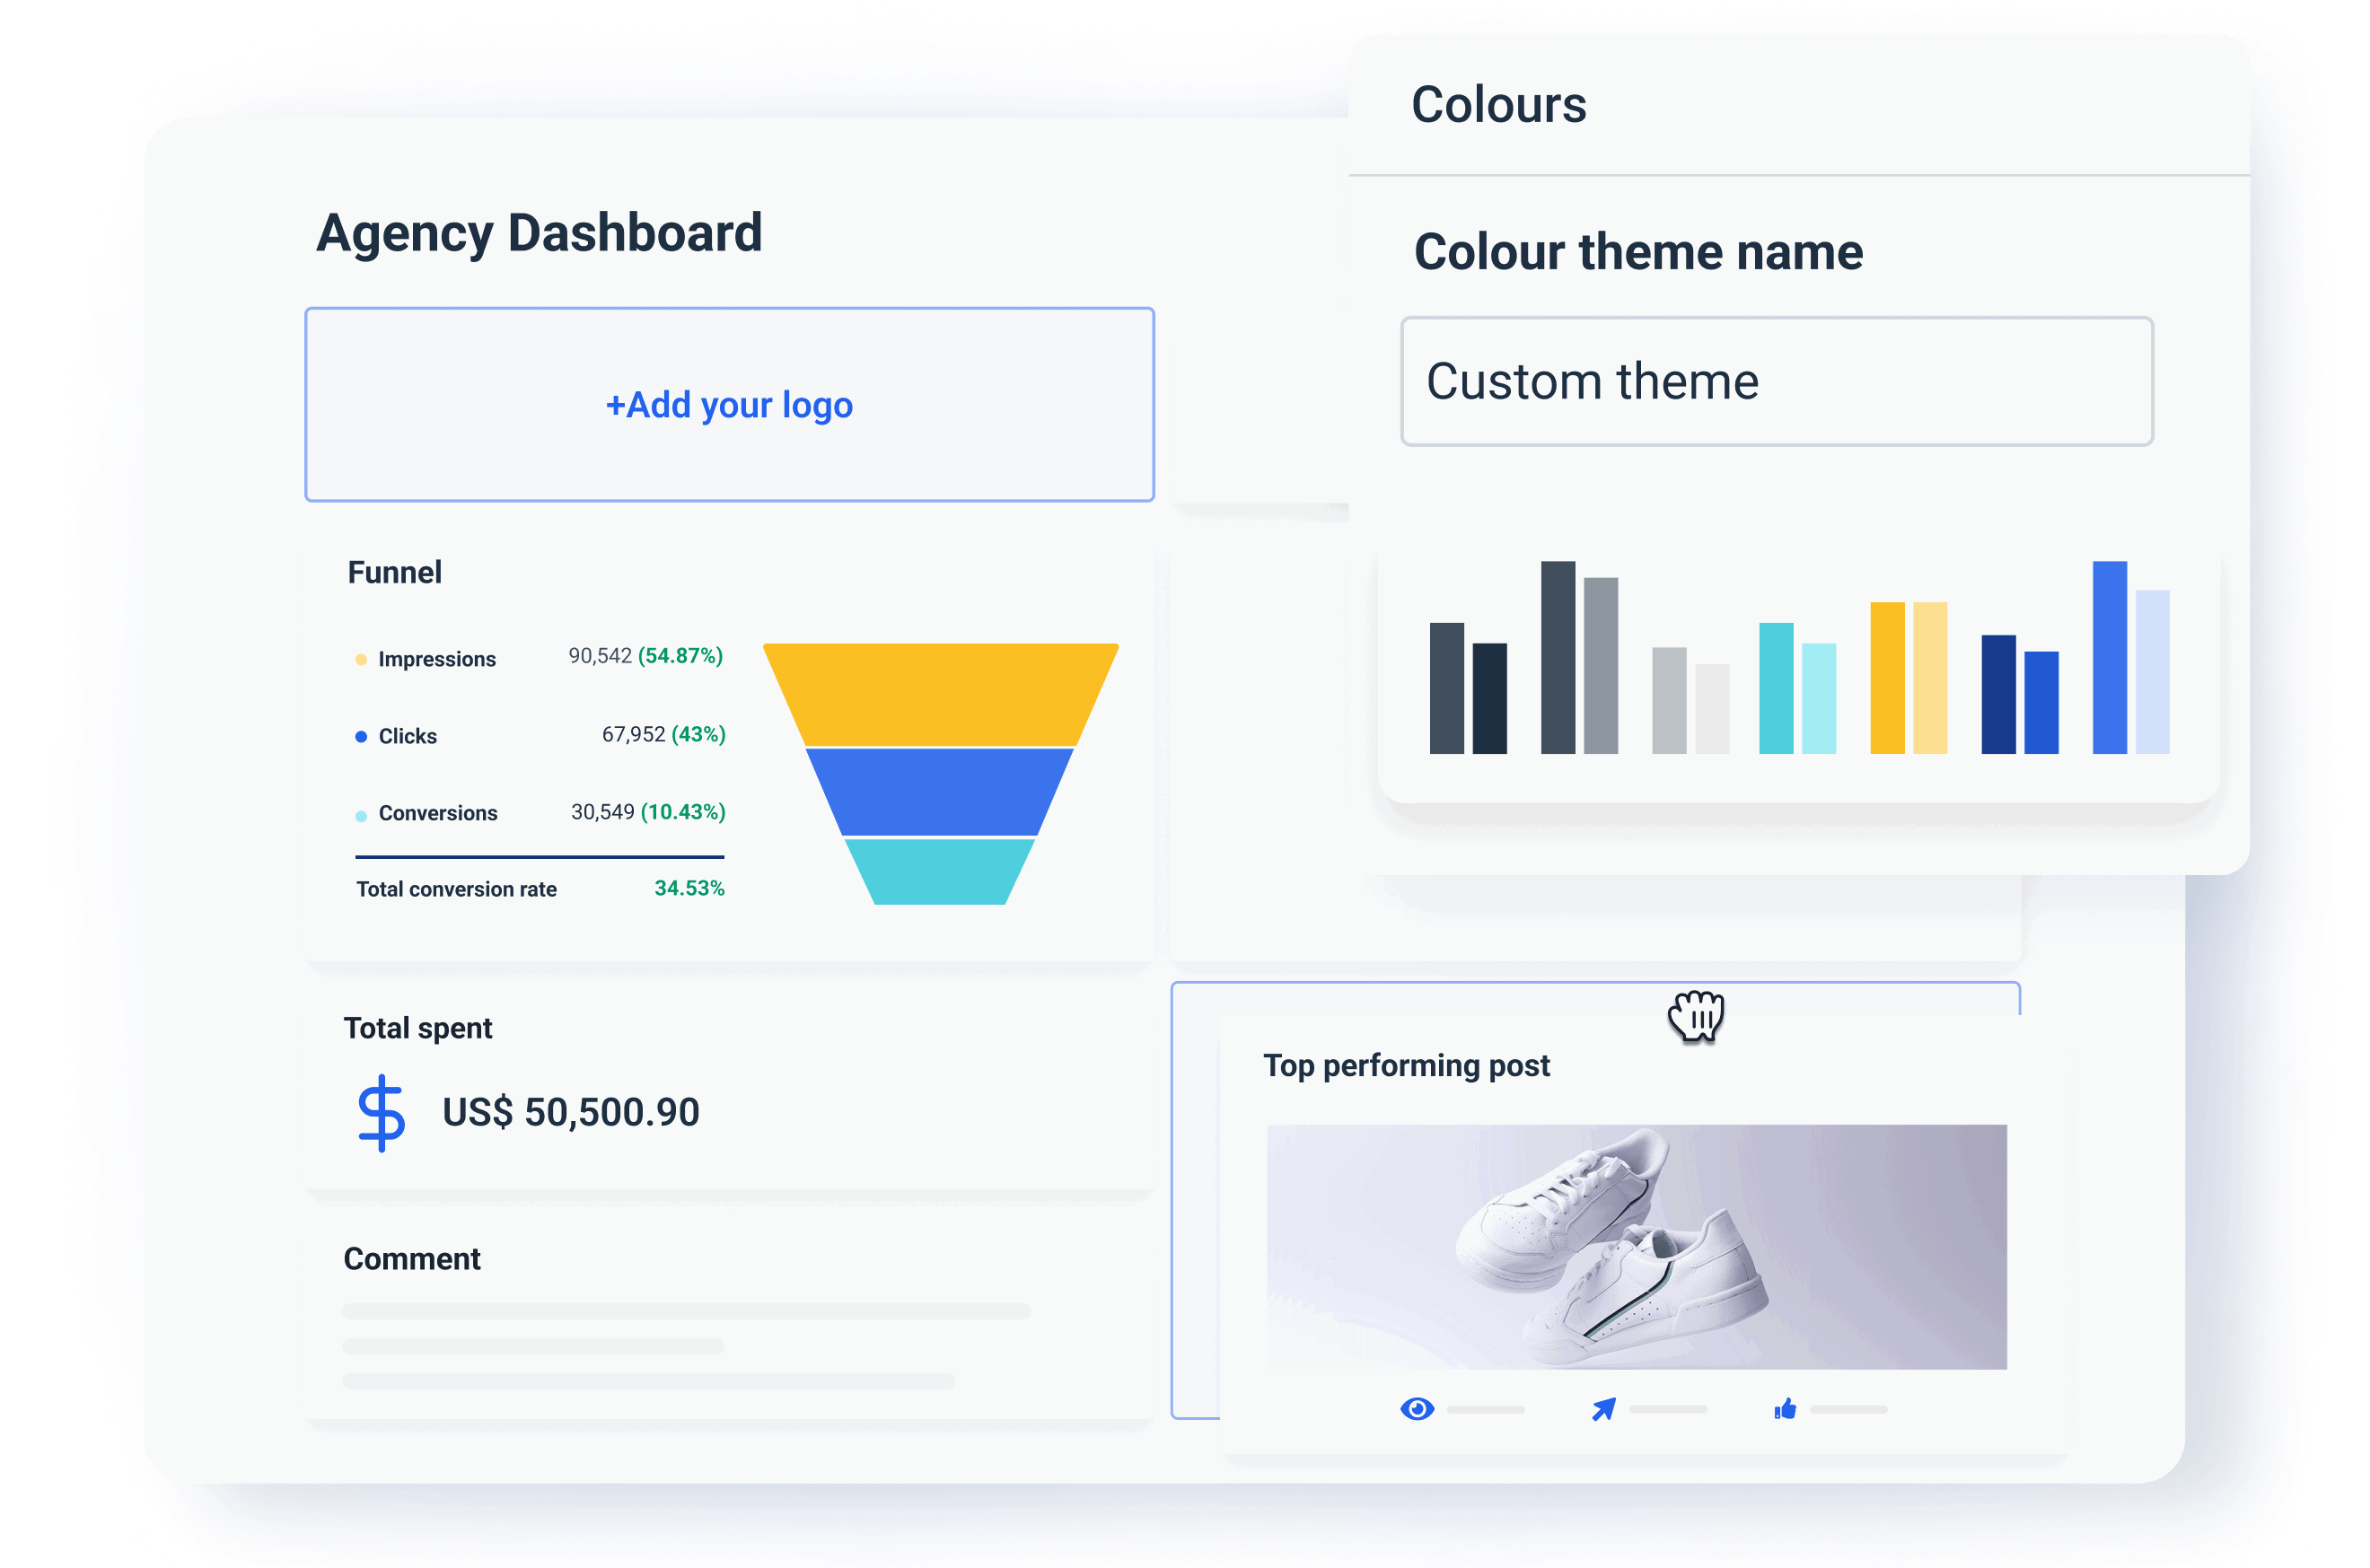Switch to the Colours panel
This screenshot has width=2370, height=1568.
(1498, 104)
